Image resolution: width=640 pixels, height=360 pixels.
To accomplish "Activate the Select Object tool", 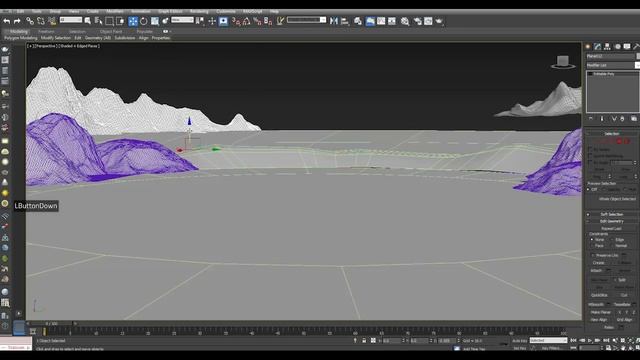I will coord(87,21).
